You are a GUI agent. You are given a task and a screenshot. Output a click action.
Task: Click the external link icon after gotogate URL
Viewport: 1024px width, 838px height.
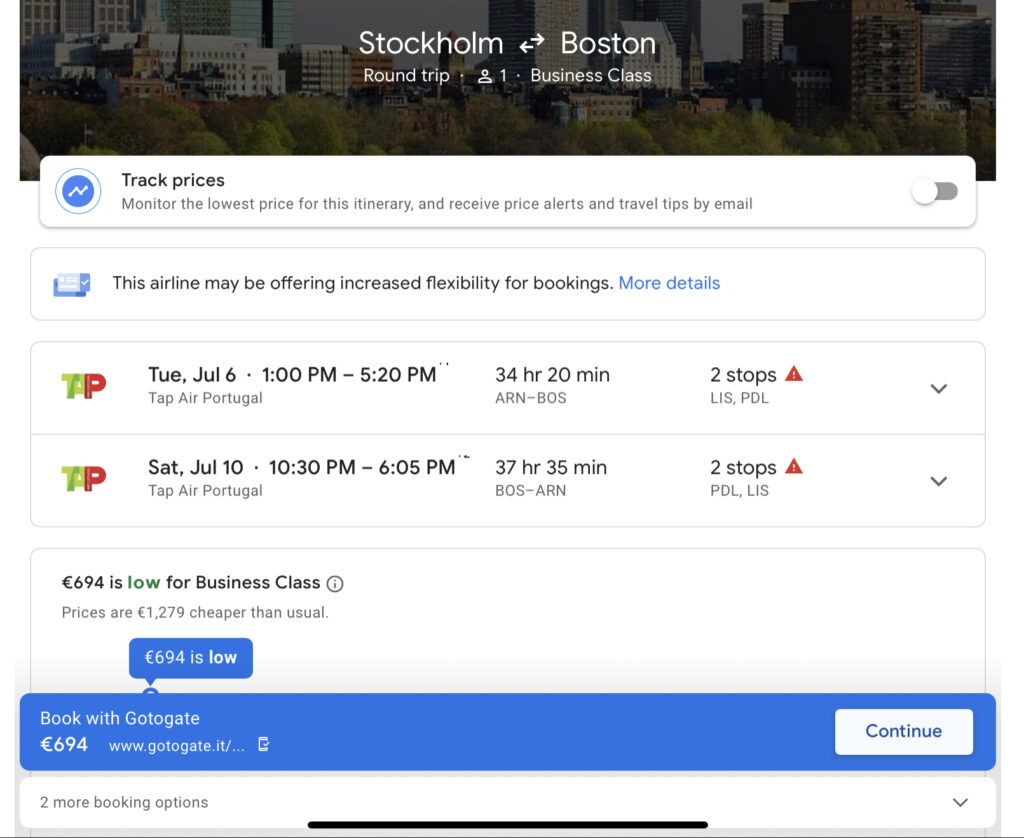click(264, 744)
